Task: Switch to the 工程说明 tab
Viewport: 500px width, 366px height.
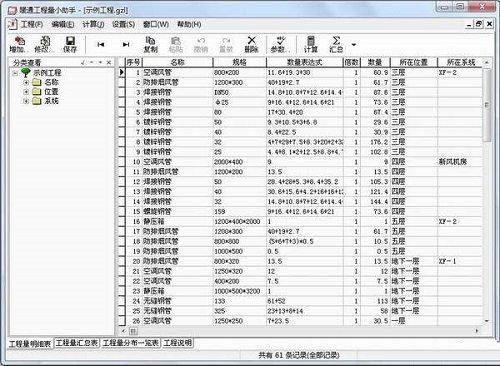Action: click(178, 343)
